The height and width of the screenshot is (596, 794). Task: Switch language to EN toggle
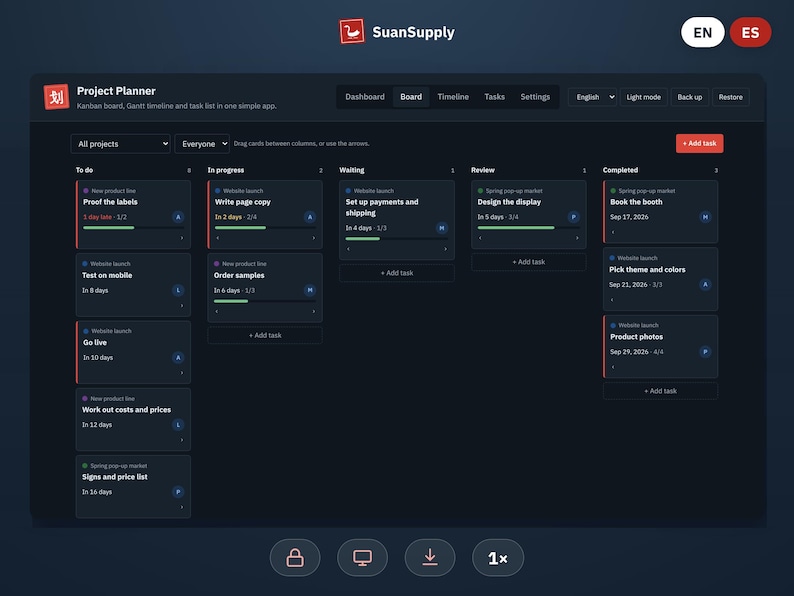click(x=702, y=32)
